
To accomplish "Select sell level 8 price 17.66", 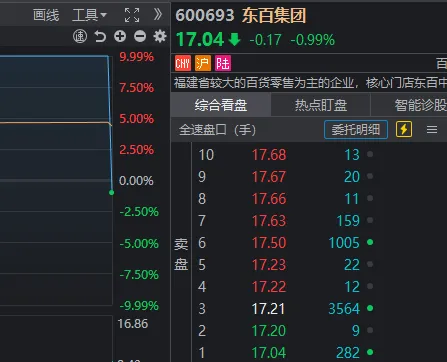I will coord(269,199).
